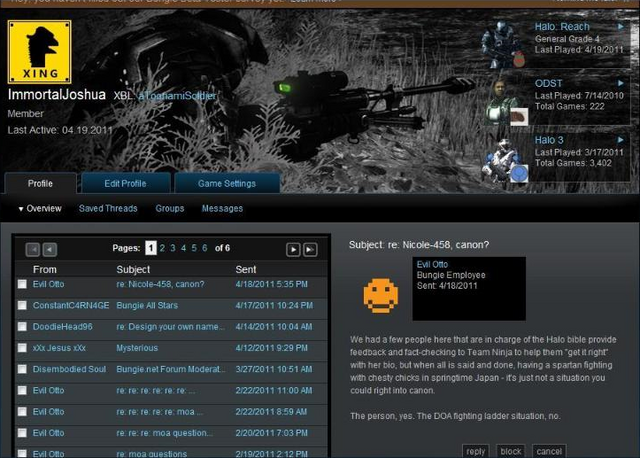Image resolution: width=640 pixels, height=458 pixels.
Task: Click the 3/27/2011 10:51 AM sent date
Action: (274, 369)
